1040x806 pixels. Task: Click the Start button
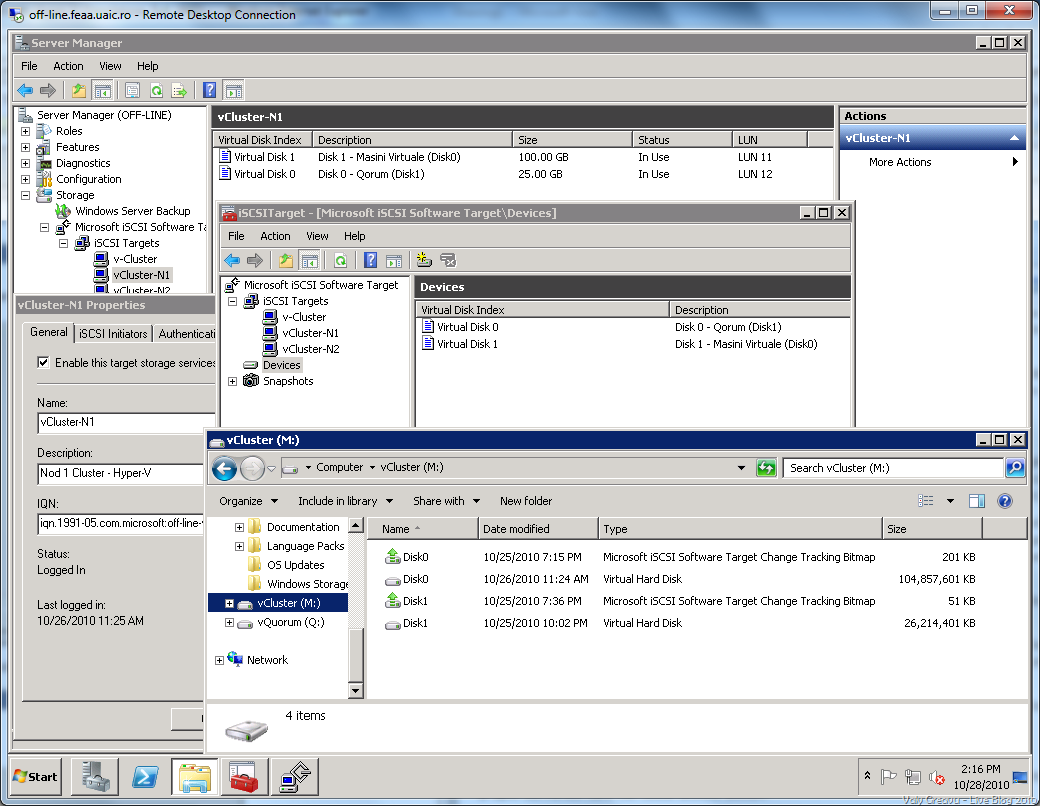(36, 776)
